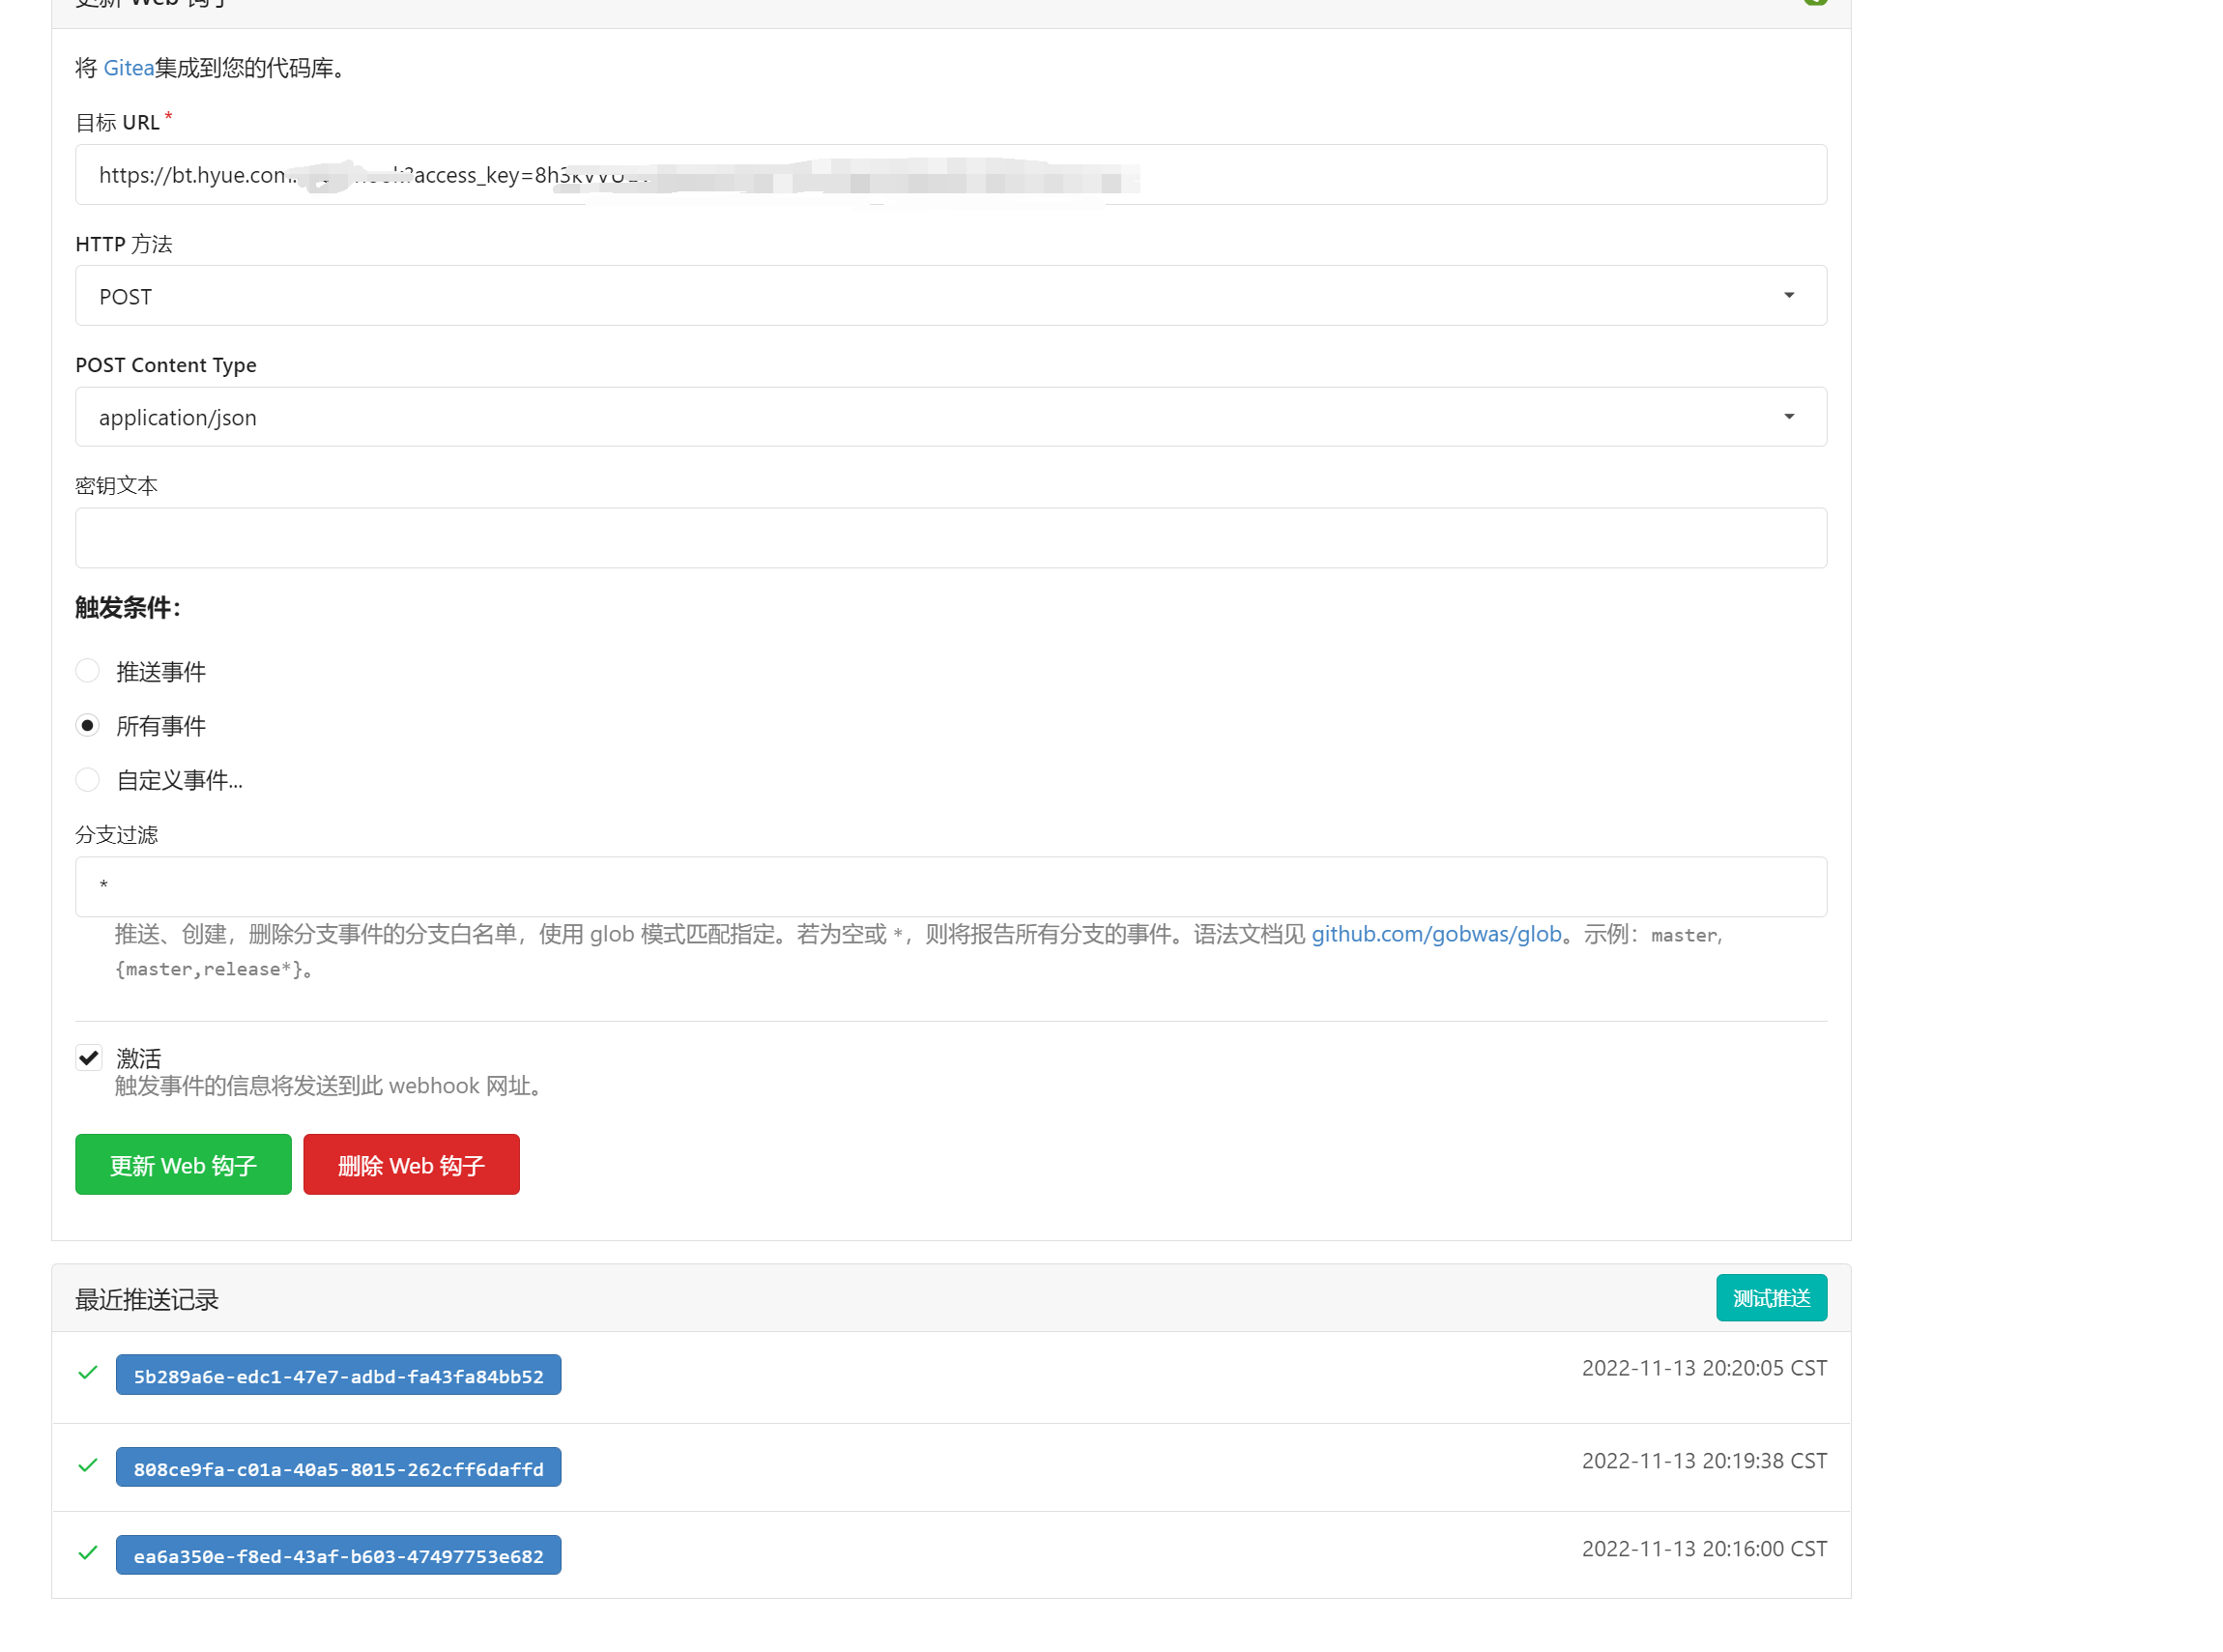Click success checkmark beside delivery ea6a350e

88,1553
